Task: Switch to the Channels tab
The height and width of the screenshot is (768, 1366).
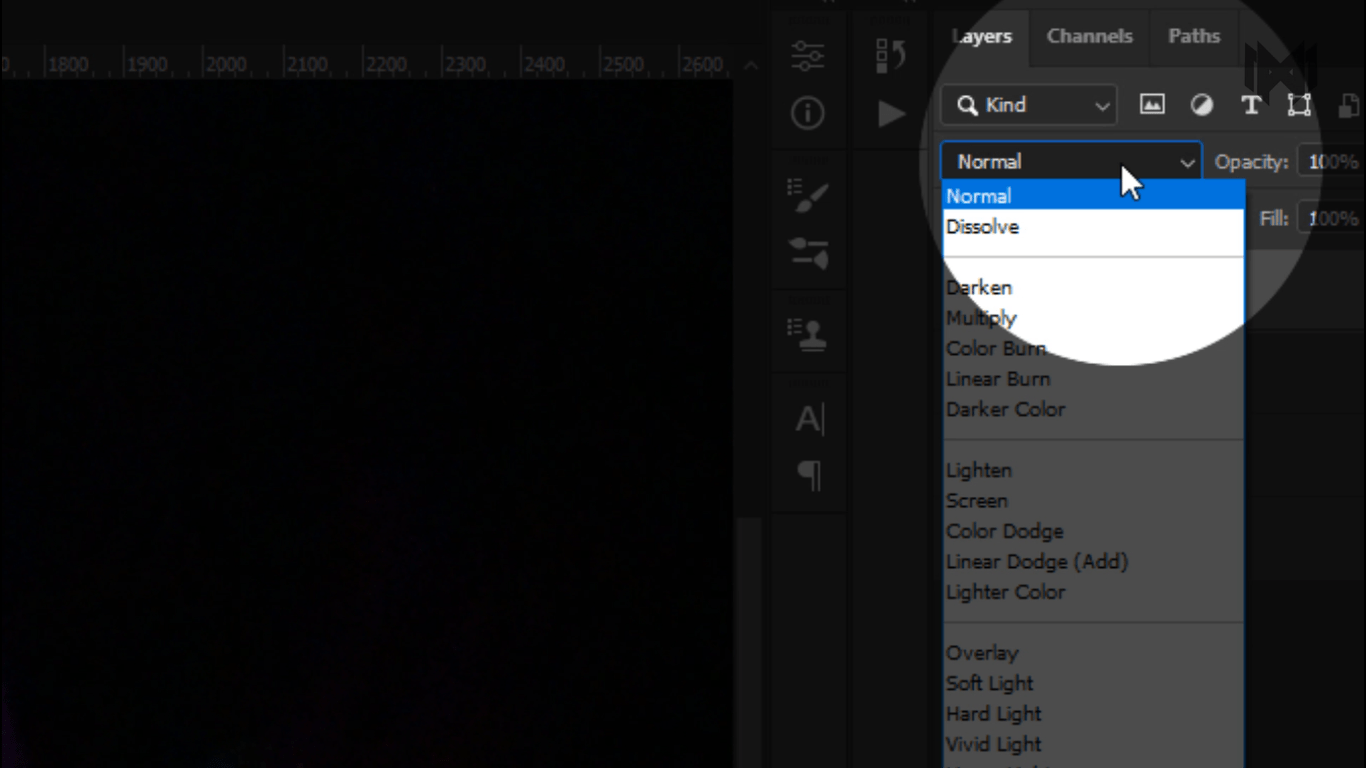Action: 1089,36
